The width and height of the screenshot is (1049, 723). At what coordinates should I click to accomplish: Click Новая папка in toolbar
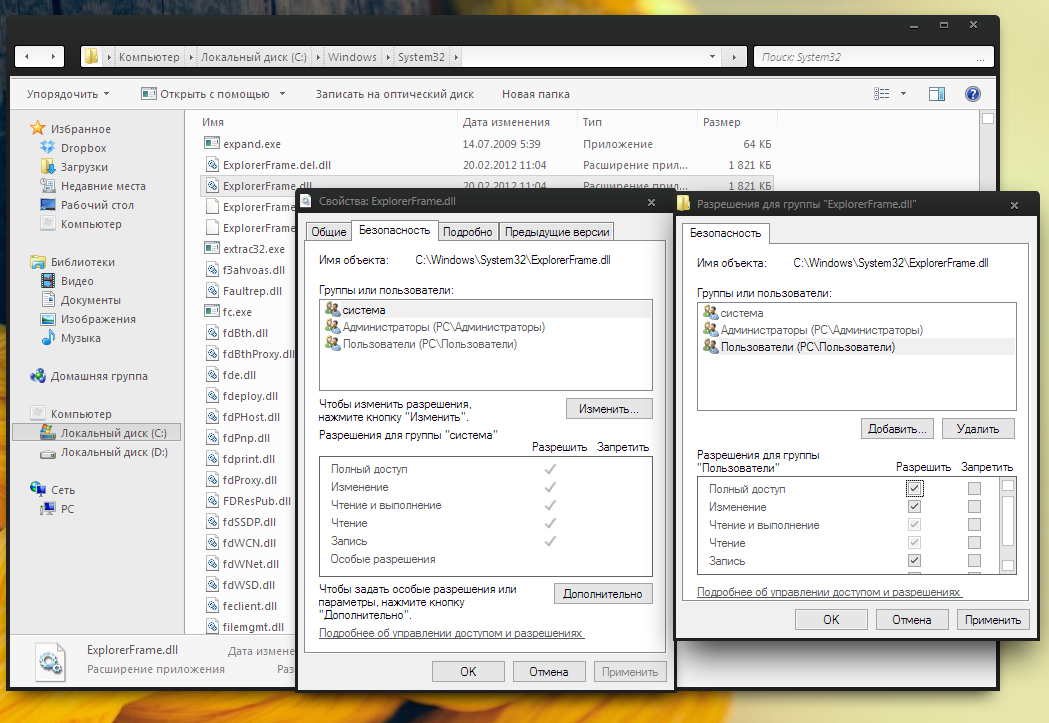click(x=536, y=94)
